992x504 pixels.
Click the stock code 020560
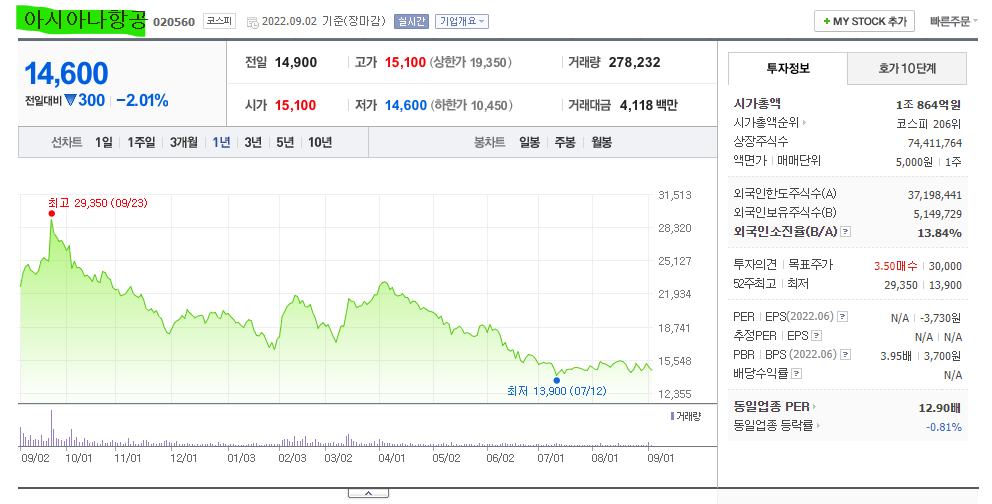click(174, 22)
